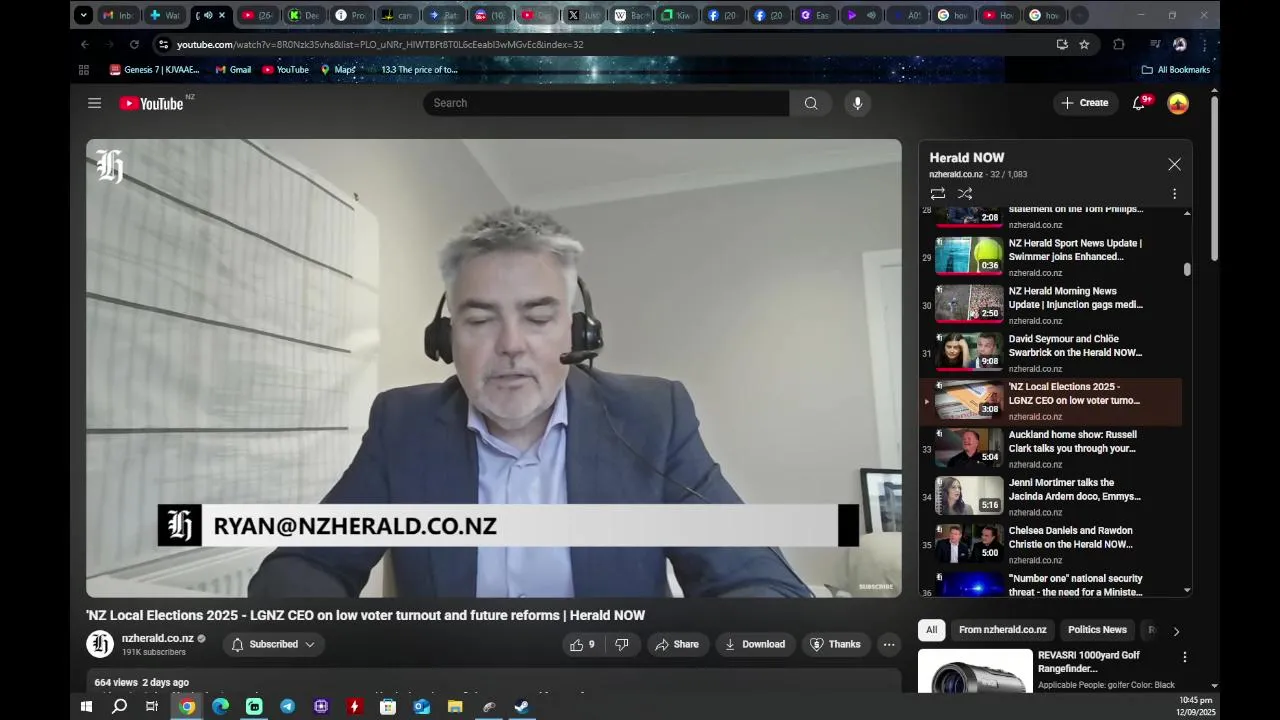The width and height of the screenshot is (1280, 720).
Task: Open Windows Start menu
Action: [x=86, y=706]
